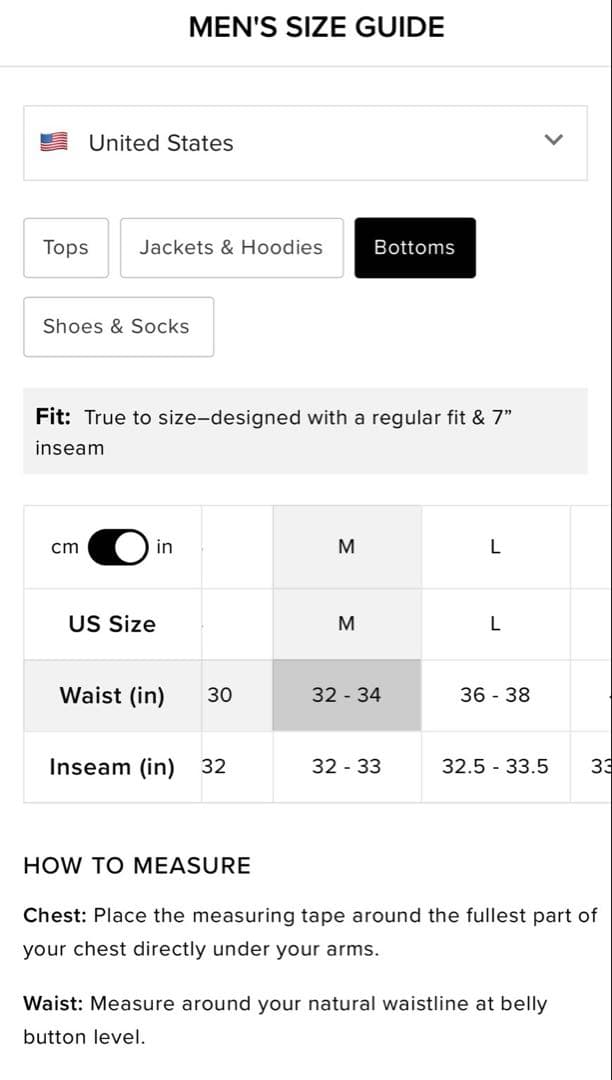Screen dimensions: 612x1080
Task: Click the inseam 32.5 - 33.5 cell
Action: click(495, 767)
